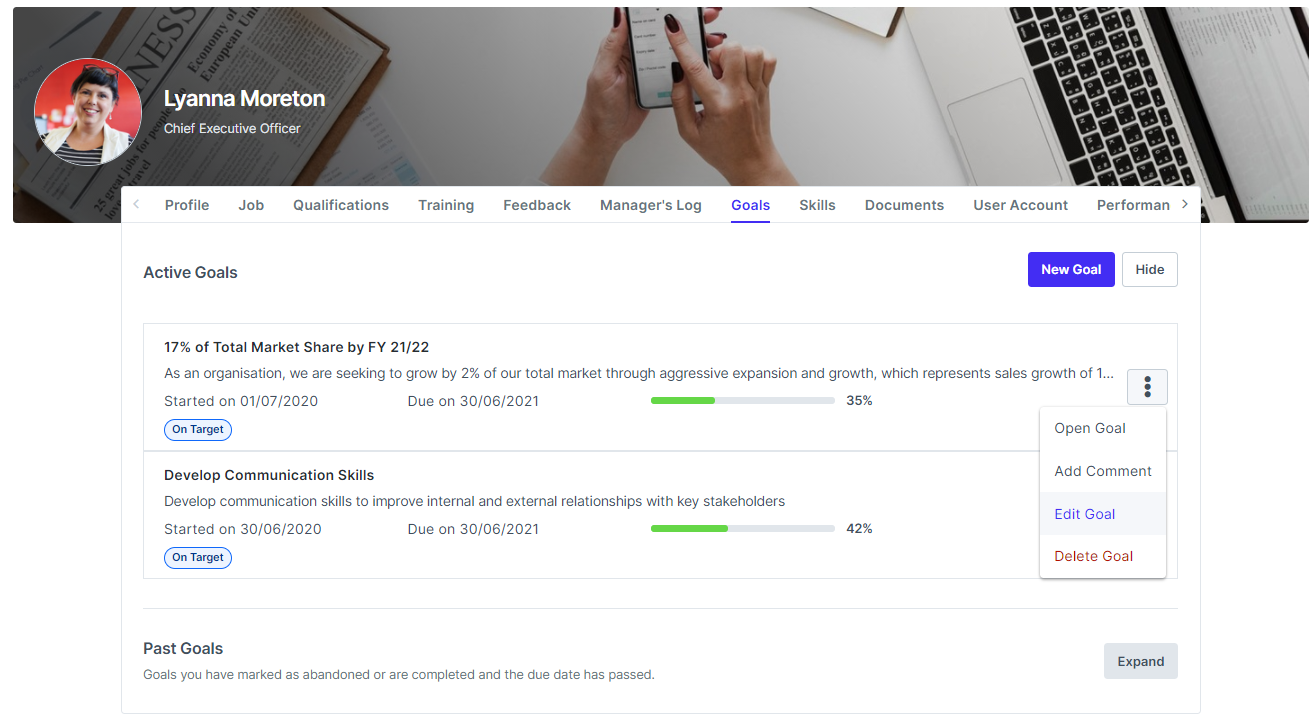1315x723 pixels.
Task: Open the Documents tab
Action: click(904, 204)
